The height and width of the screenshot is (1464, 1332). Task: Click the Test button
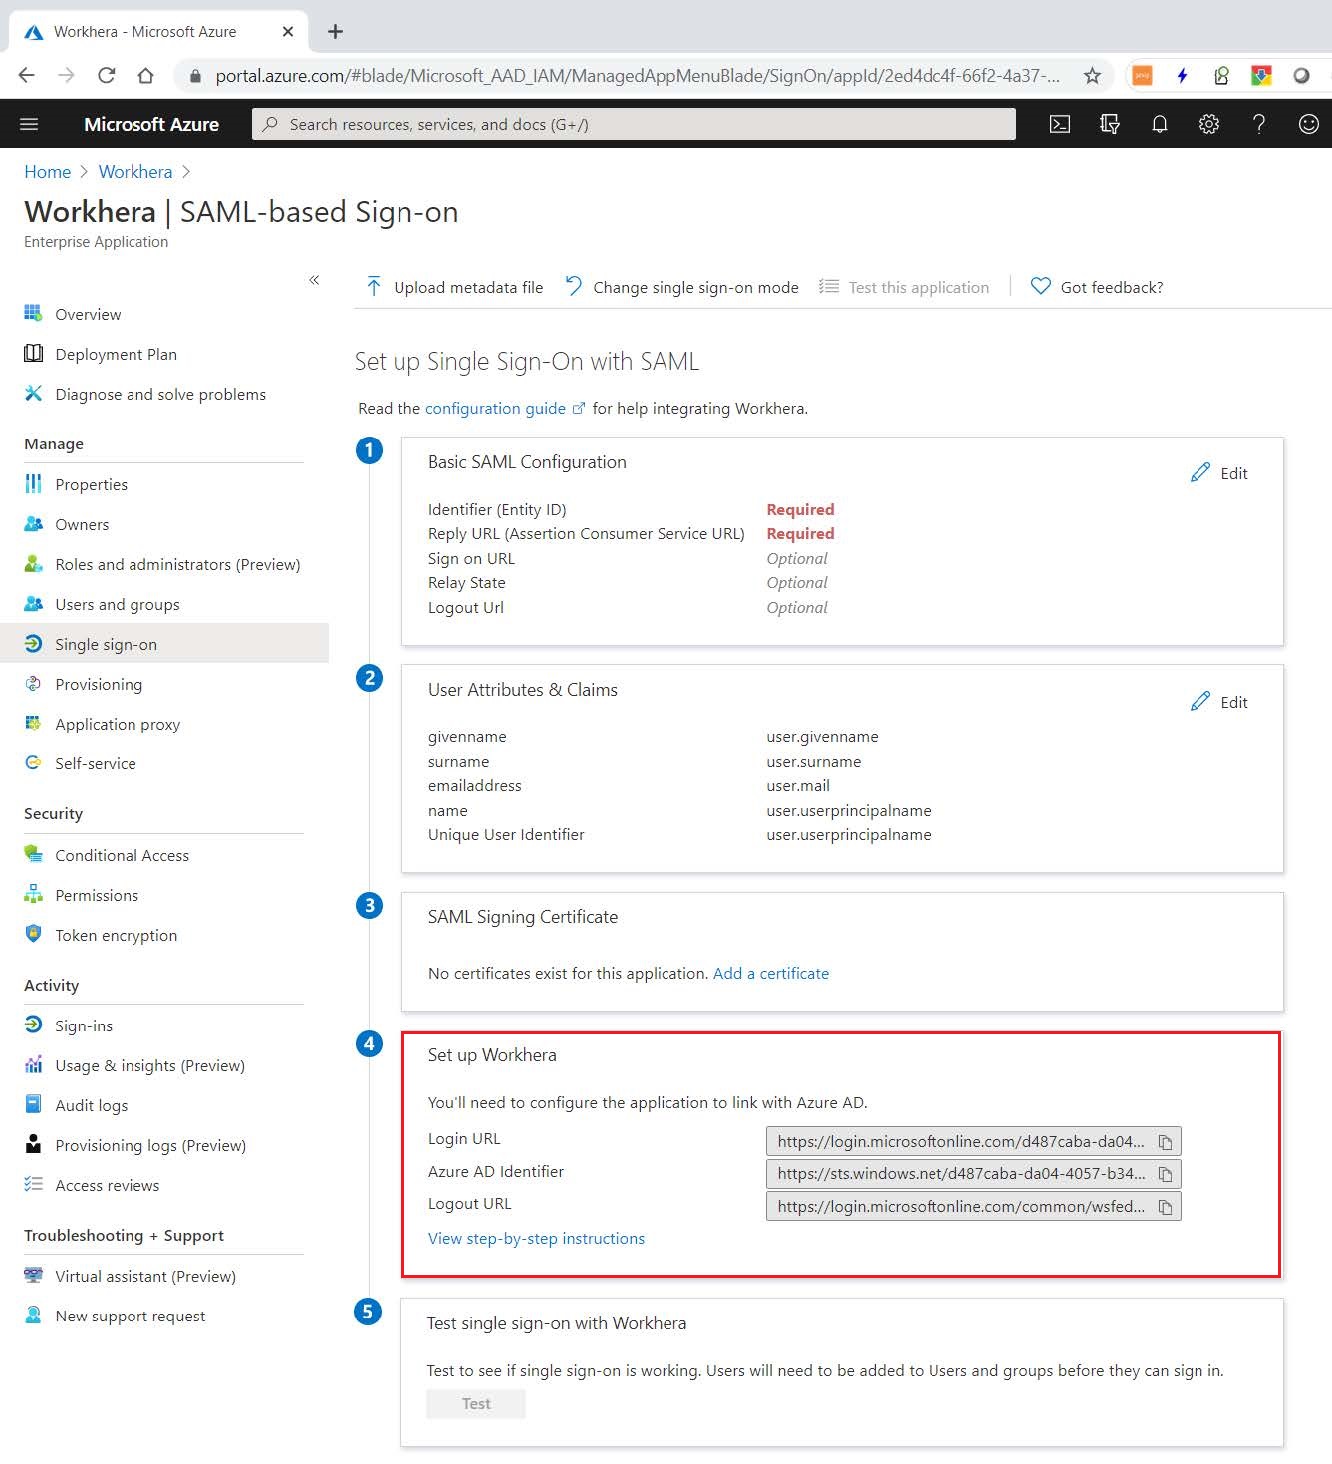(x=476, y=1404)
